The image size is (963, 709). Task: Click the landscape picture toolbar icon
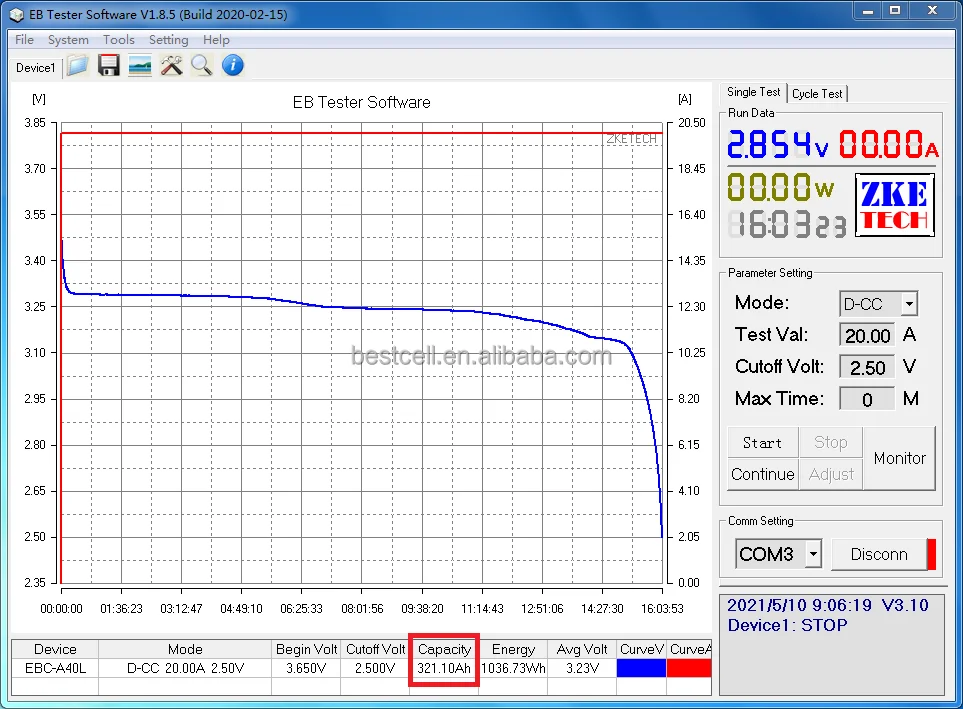coord(140,66)
